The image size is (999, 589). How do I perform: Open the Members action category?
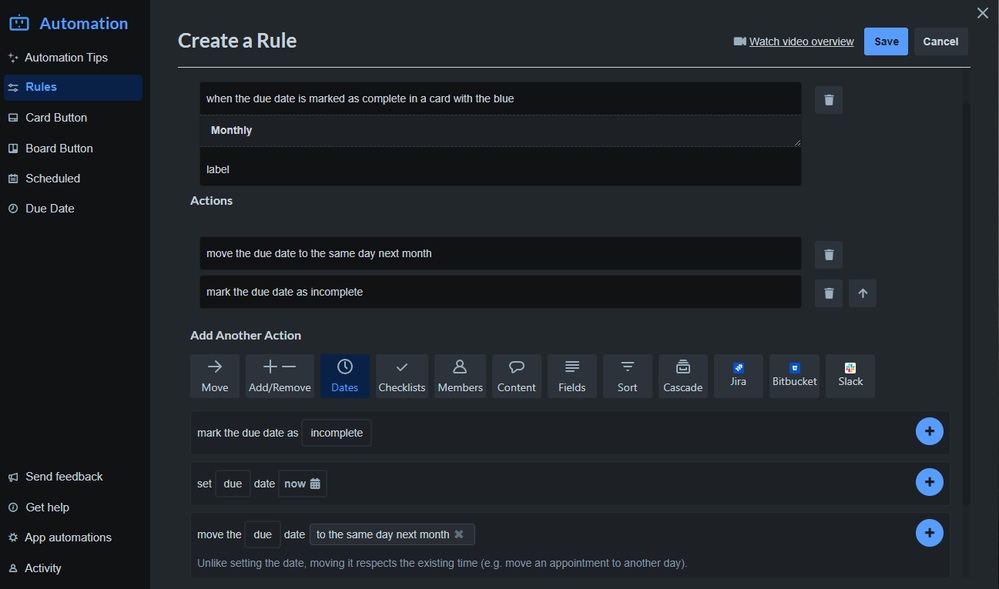pyautogui.click(x=459, y=375)
